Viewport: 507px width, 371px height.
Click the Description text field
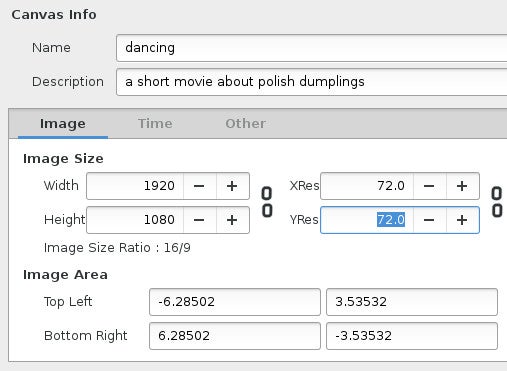(311, 82)
